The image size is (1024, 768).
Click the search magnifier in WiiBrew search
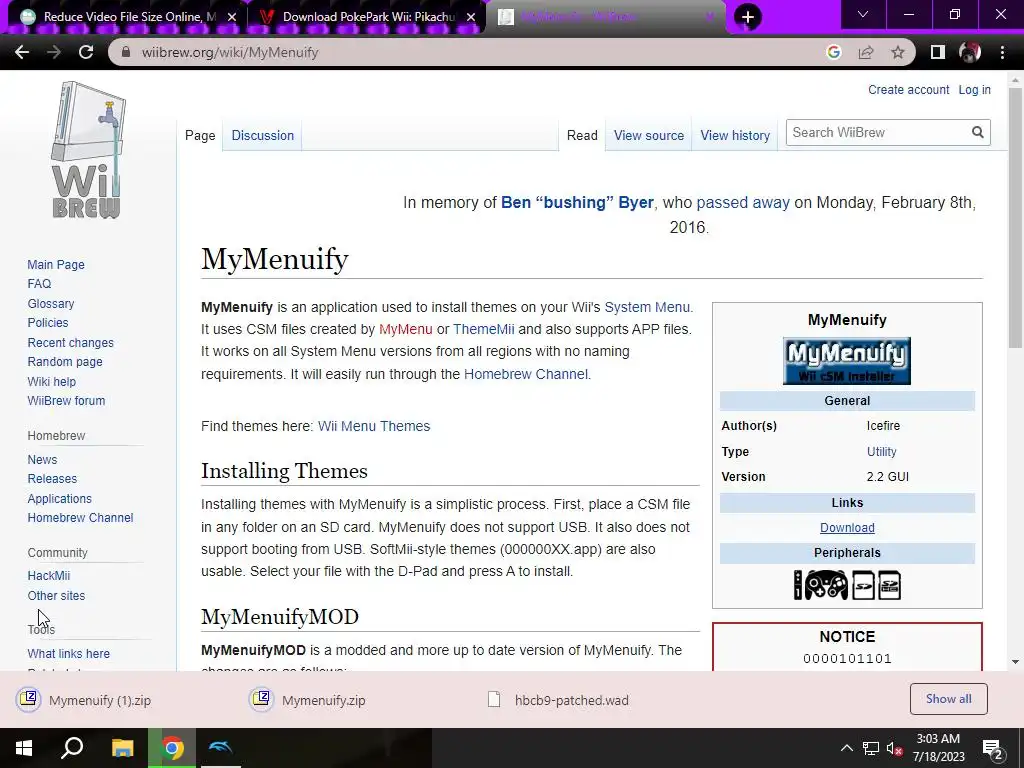(977, 133)
